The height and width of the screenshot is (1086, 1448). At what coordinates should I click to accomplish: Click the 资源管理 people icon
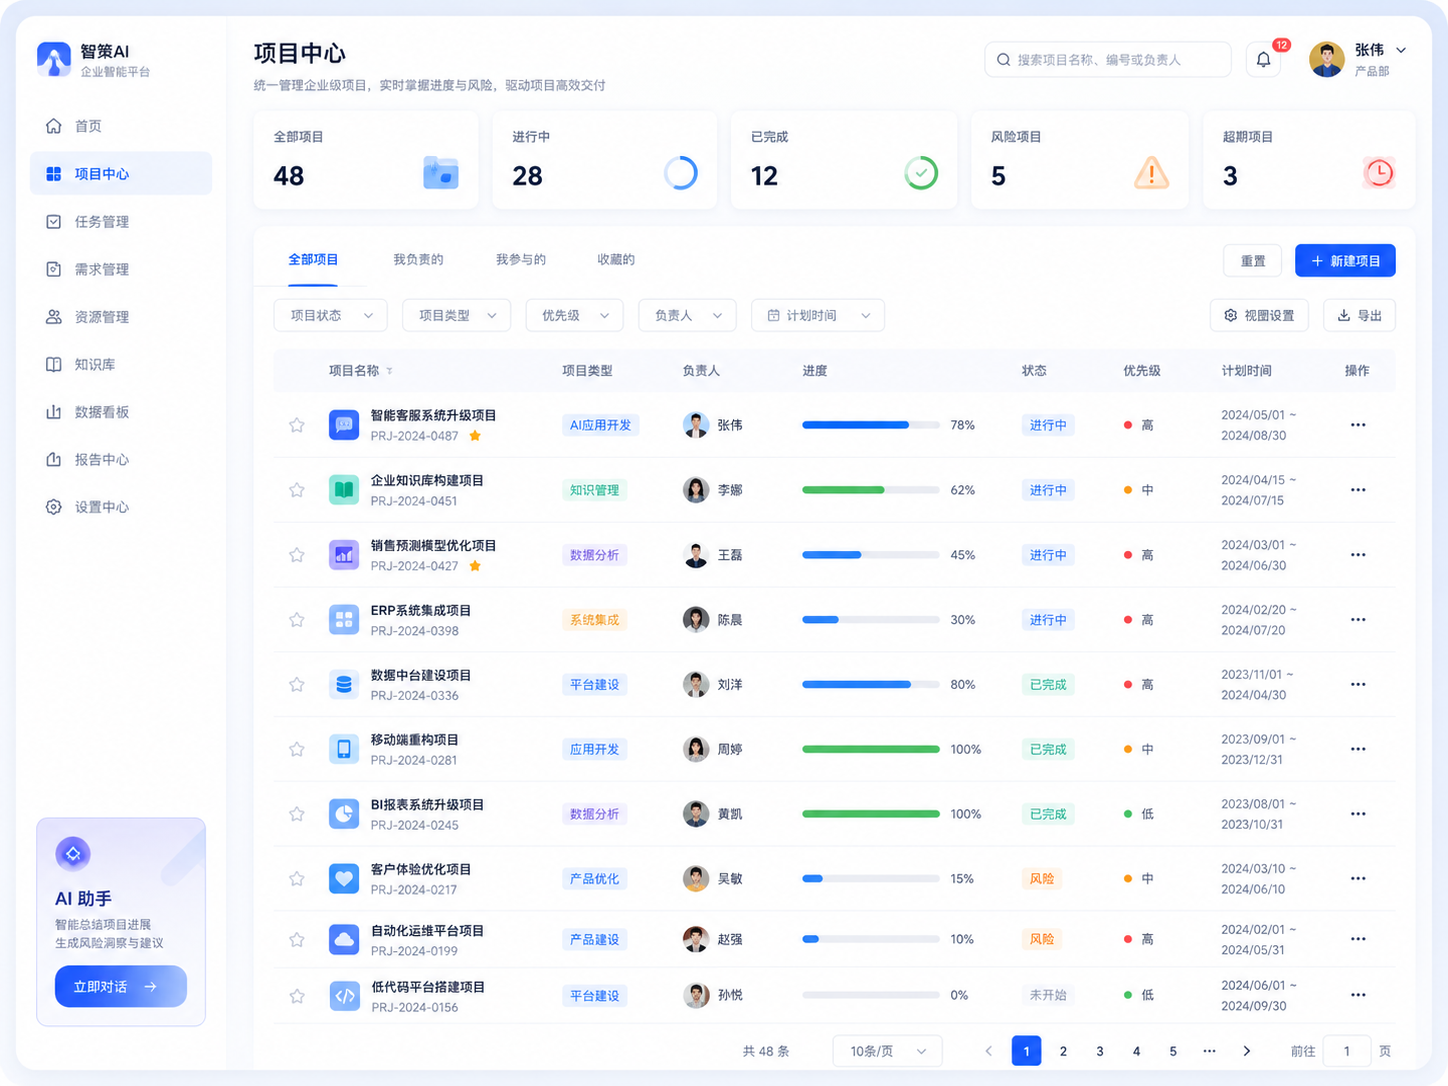(x=54, y=317)
